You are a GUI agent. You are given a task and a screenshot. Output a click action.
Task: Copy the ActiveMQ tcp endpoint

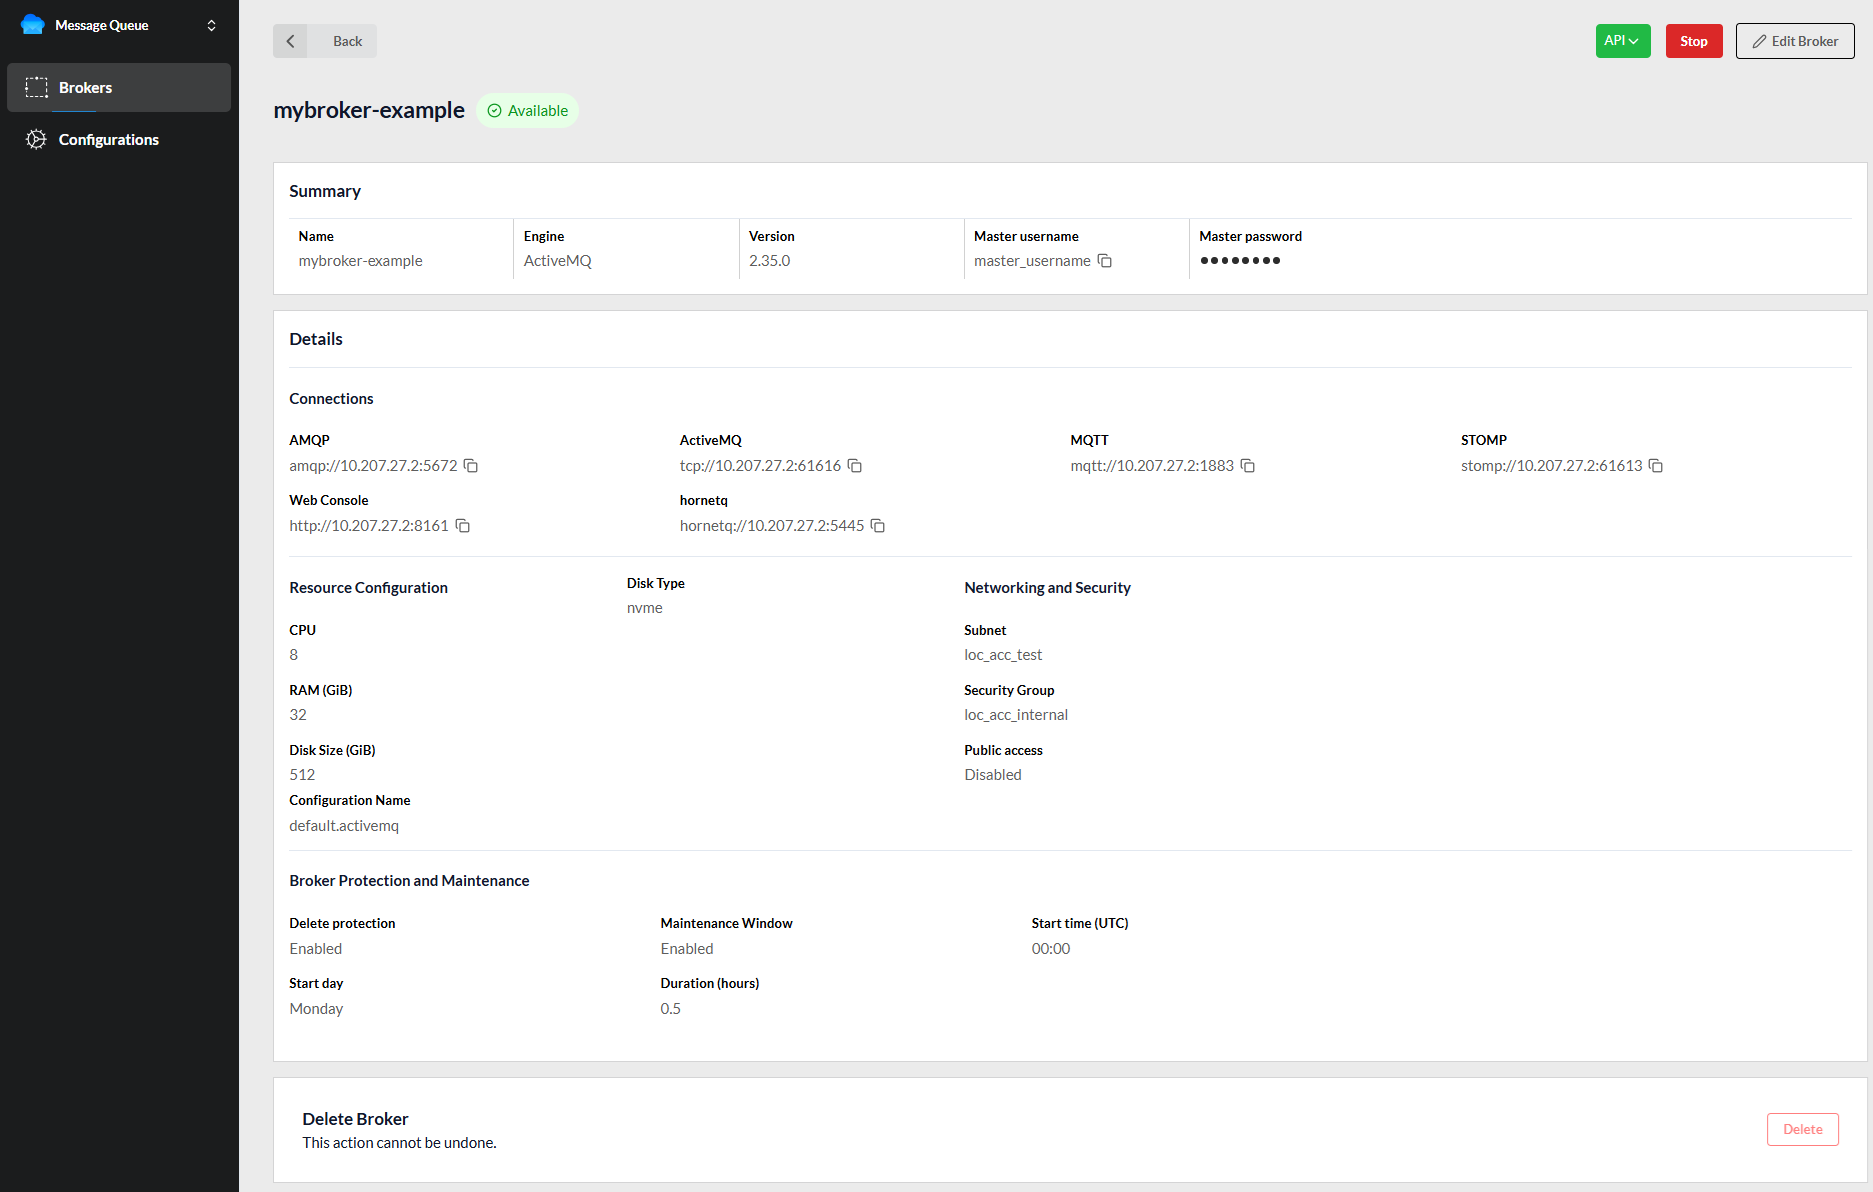(855, 466)
